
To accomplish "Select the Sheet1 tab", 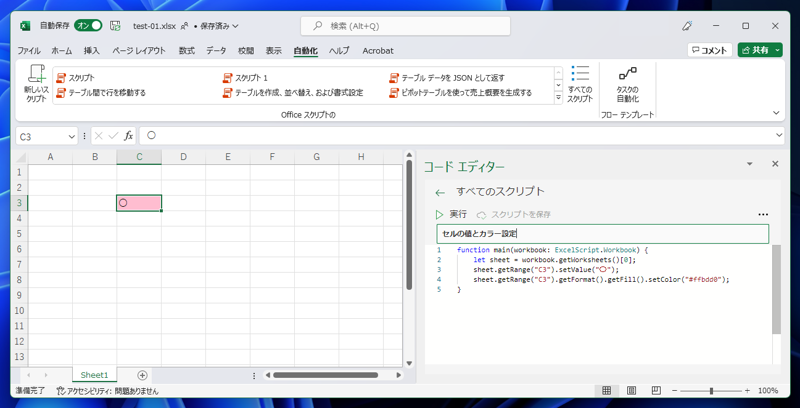I will point(94,375).
